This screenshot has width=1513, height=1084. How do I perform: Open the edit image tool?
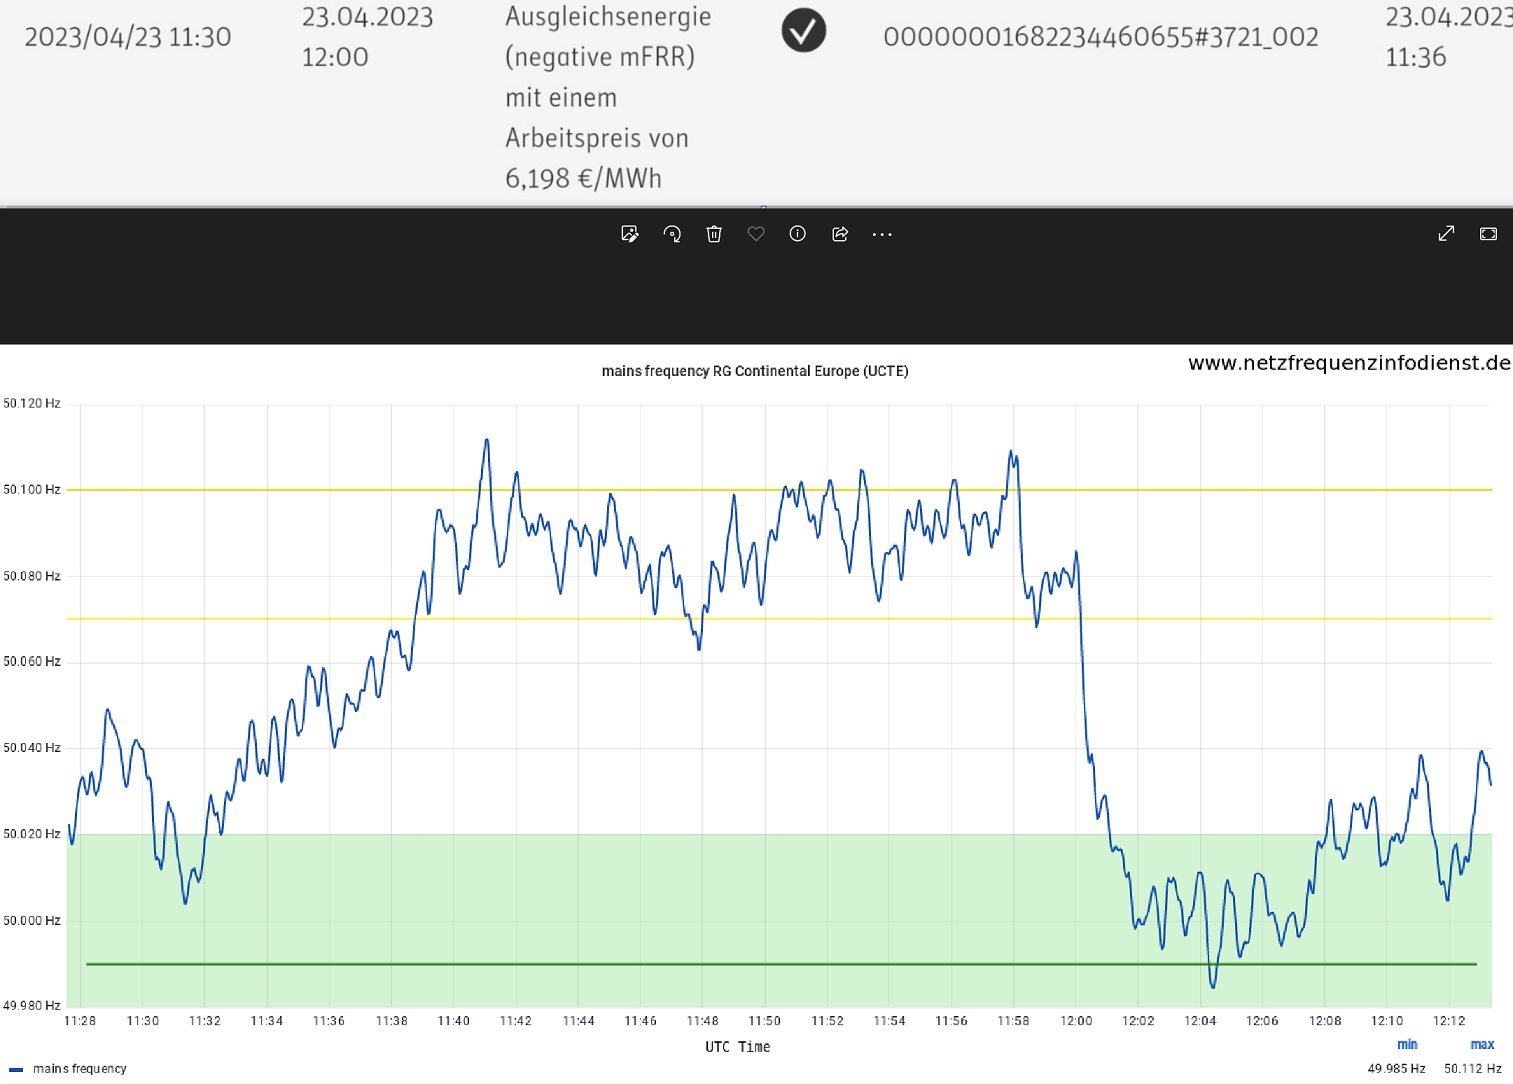tap(629, 234)
